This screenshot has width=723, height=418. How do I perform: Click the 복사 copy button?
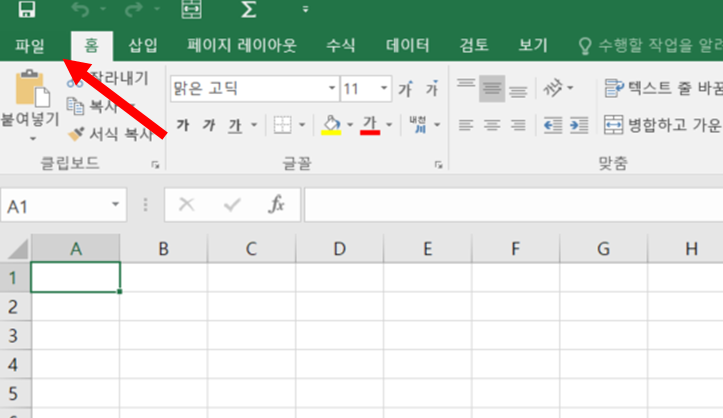[95, 106]
